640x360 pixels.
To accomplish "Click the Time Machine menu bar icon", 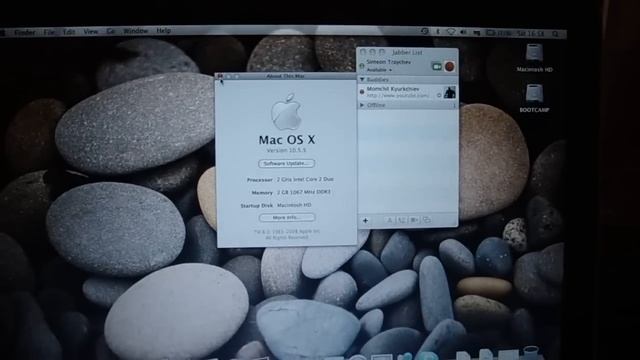I will tap(424, 31).
